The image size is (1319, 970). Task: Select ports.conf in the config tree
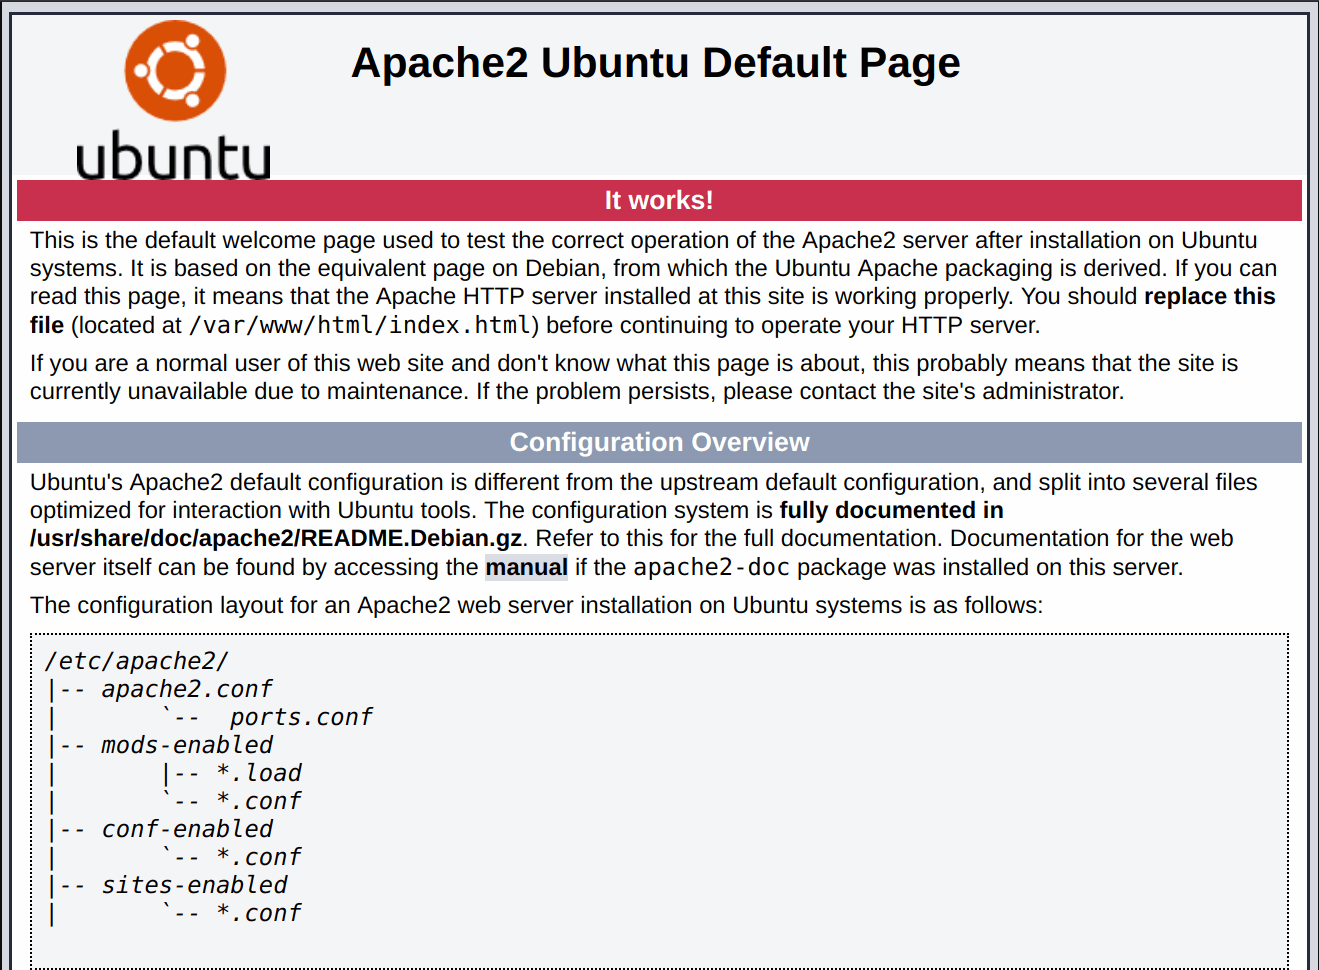coord(300,717)
